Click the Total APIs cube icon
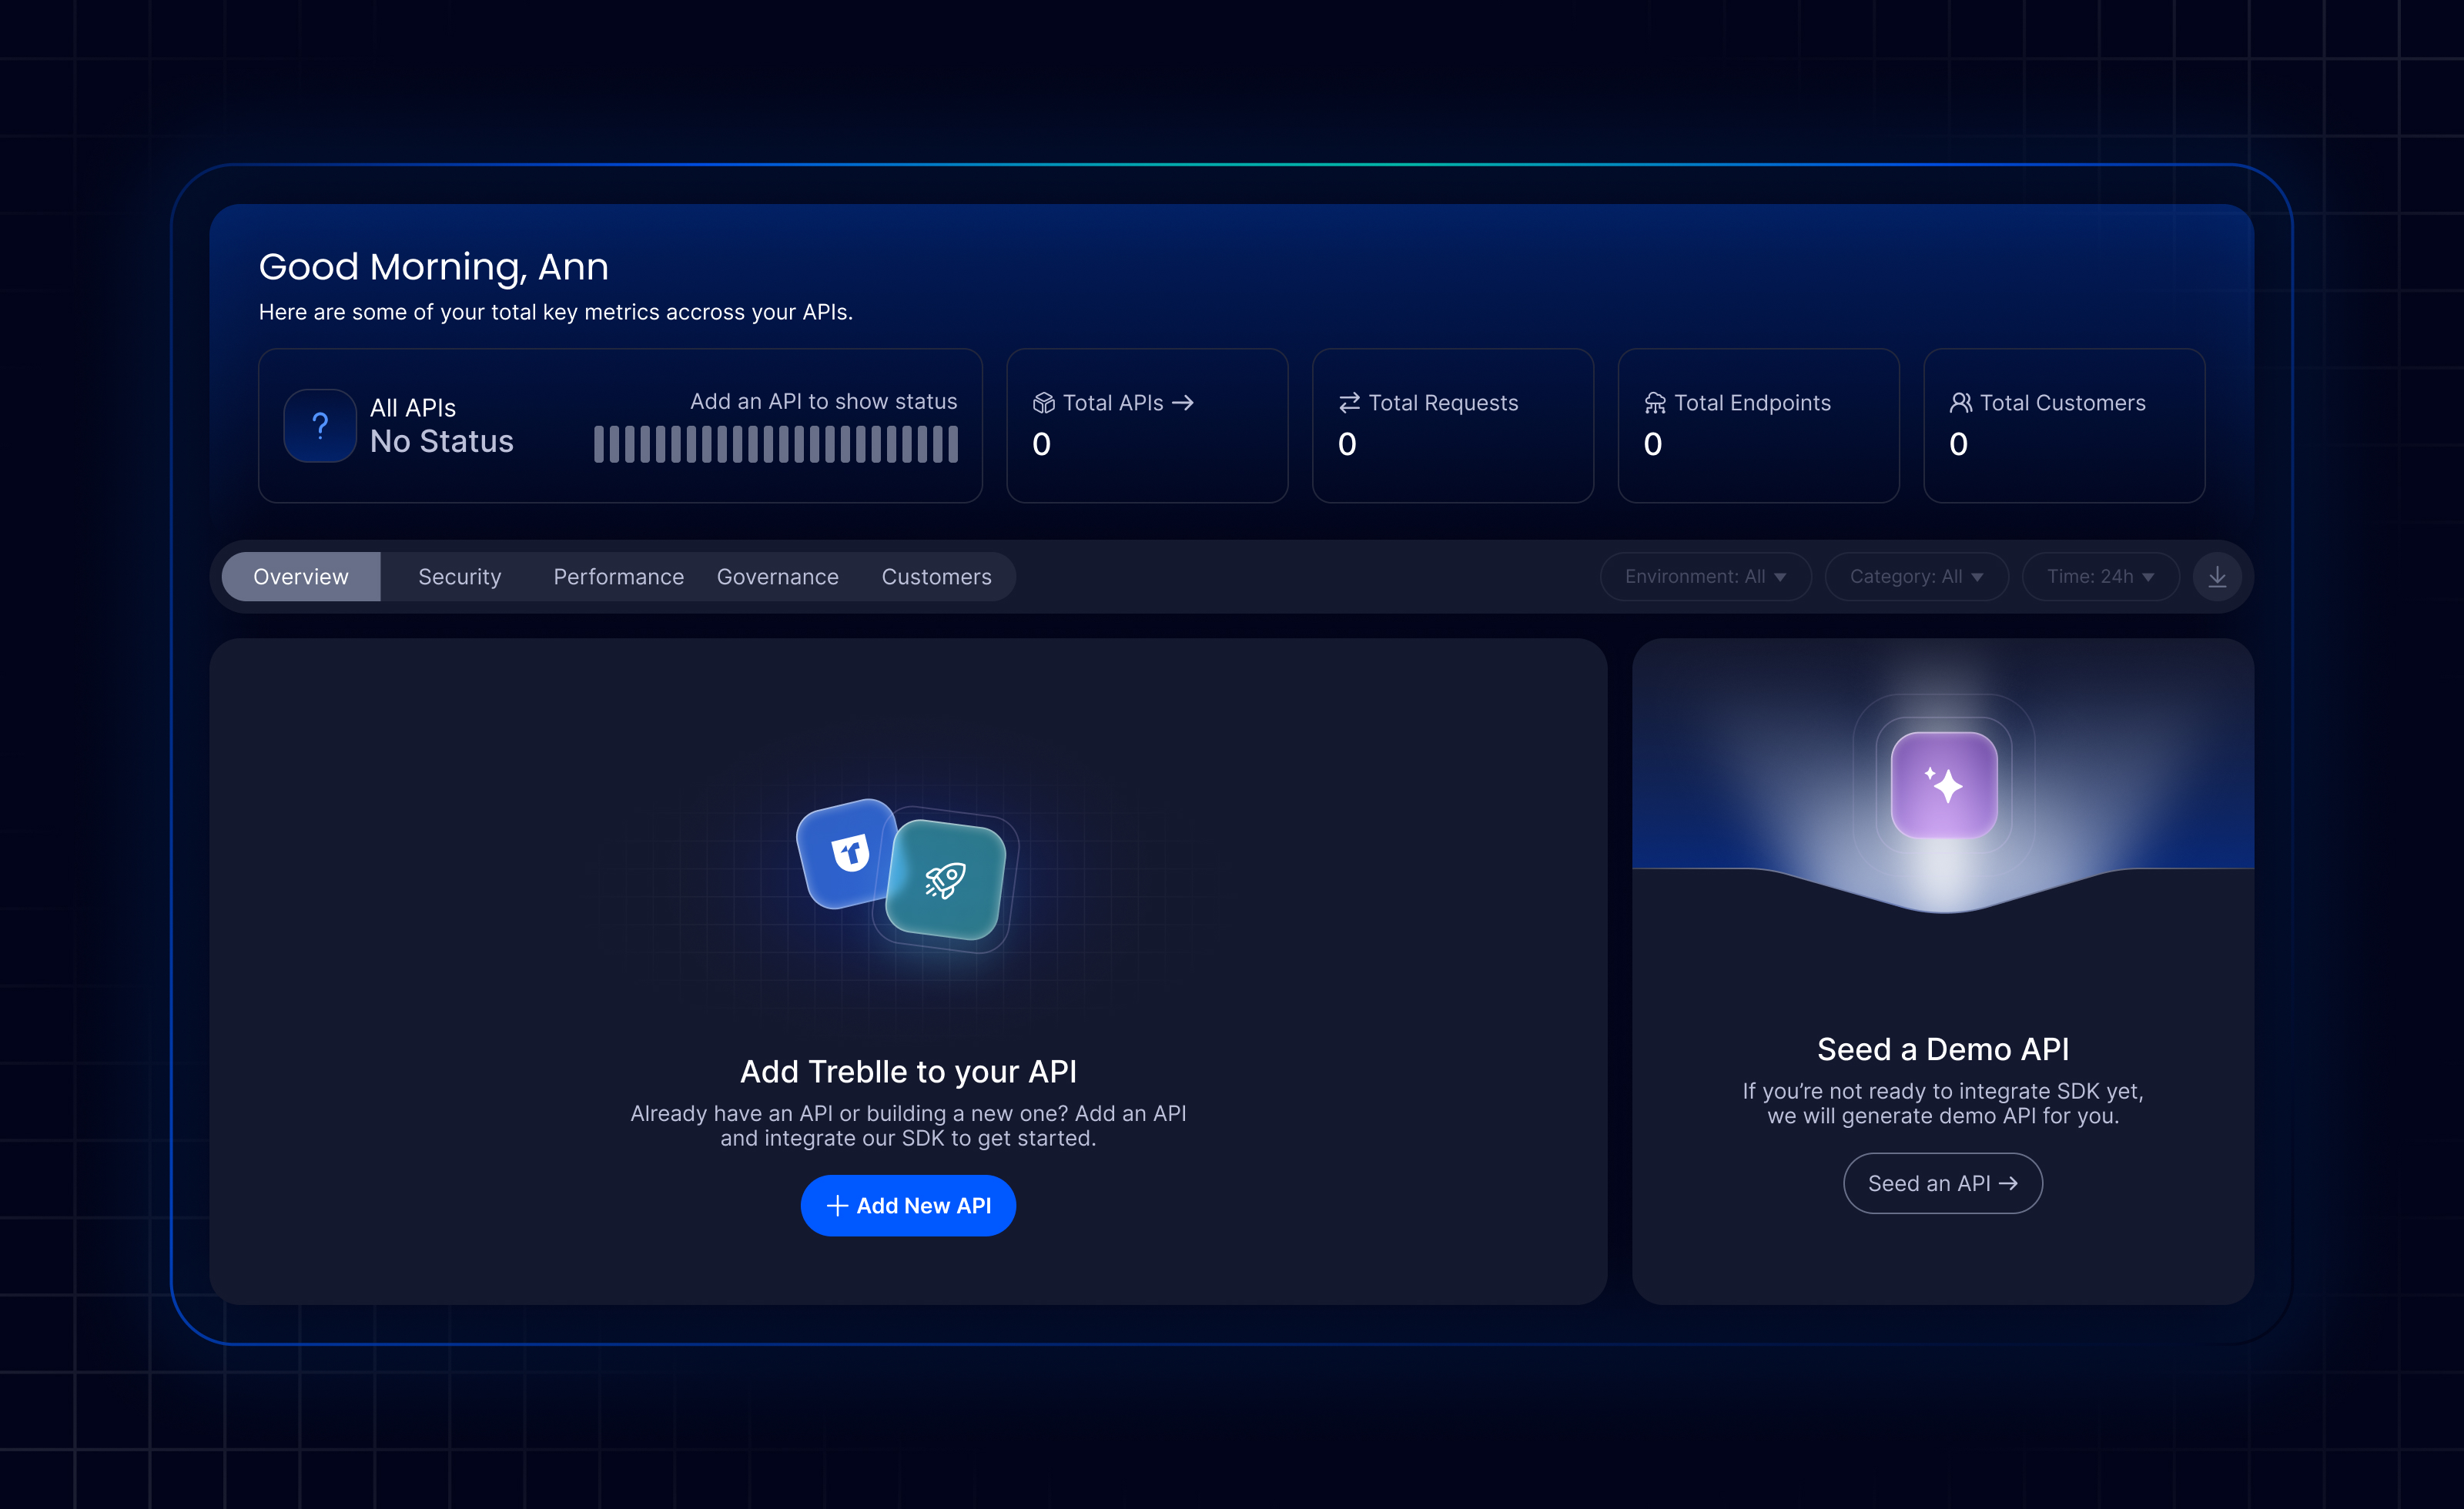Viewport: 2464px width, 1509px height. pos(1043,403)
